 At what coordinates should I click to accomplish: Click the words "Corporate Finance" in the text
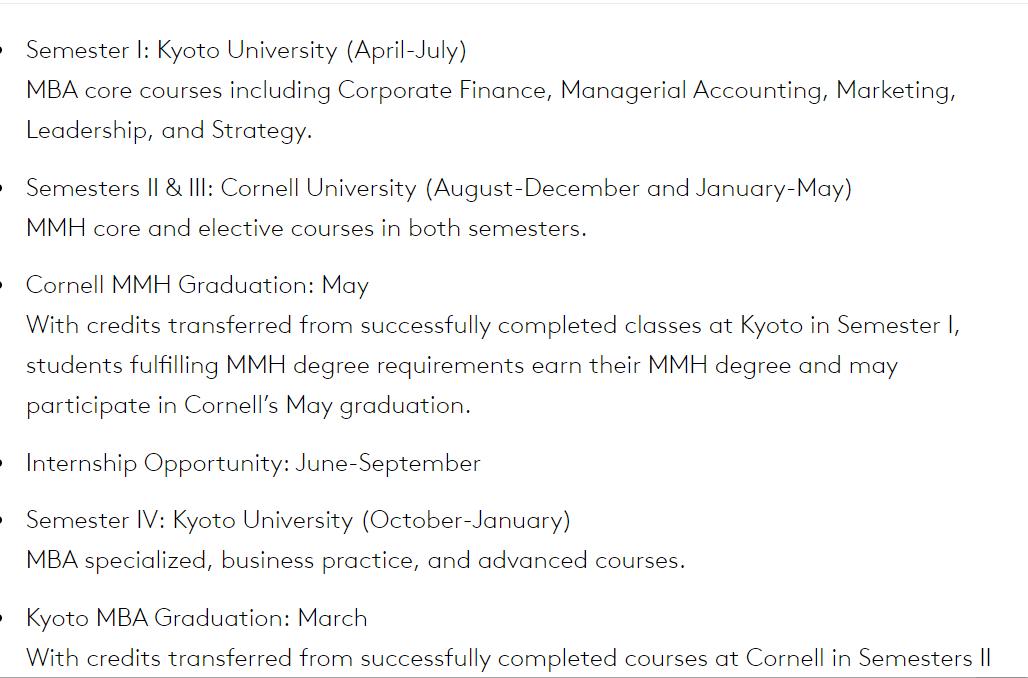coord(443,90)
